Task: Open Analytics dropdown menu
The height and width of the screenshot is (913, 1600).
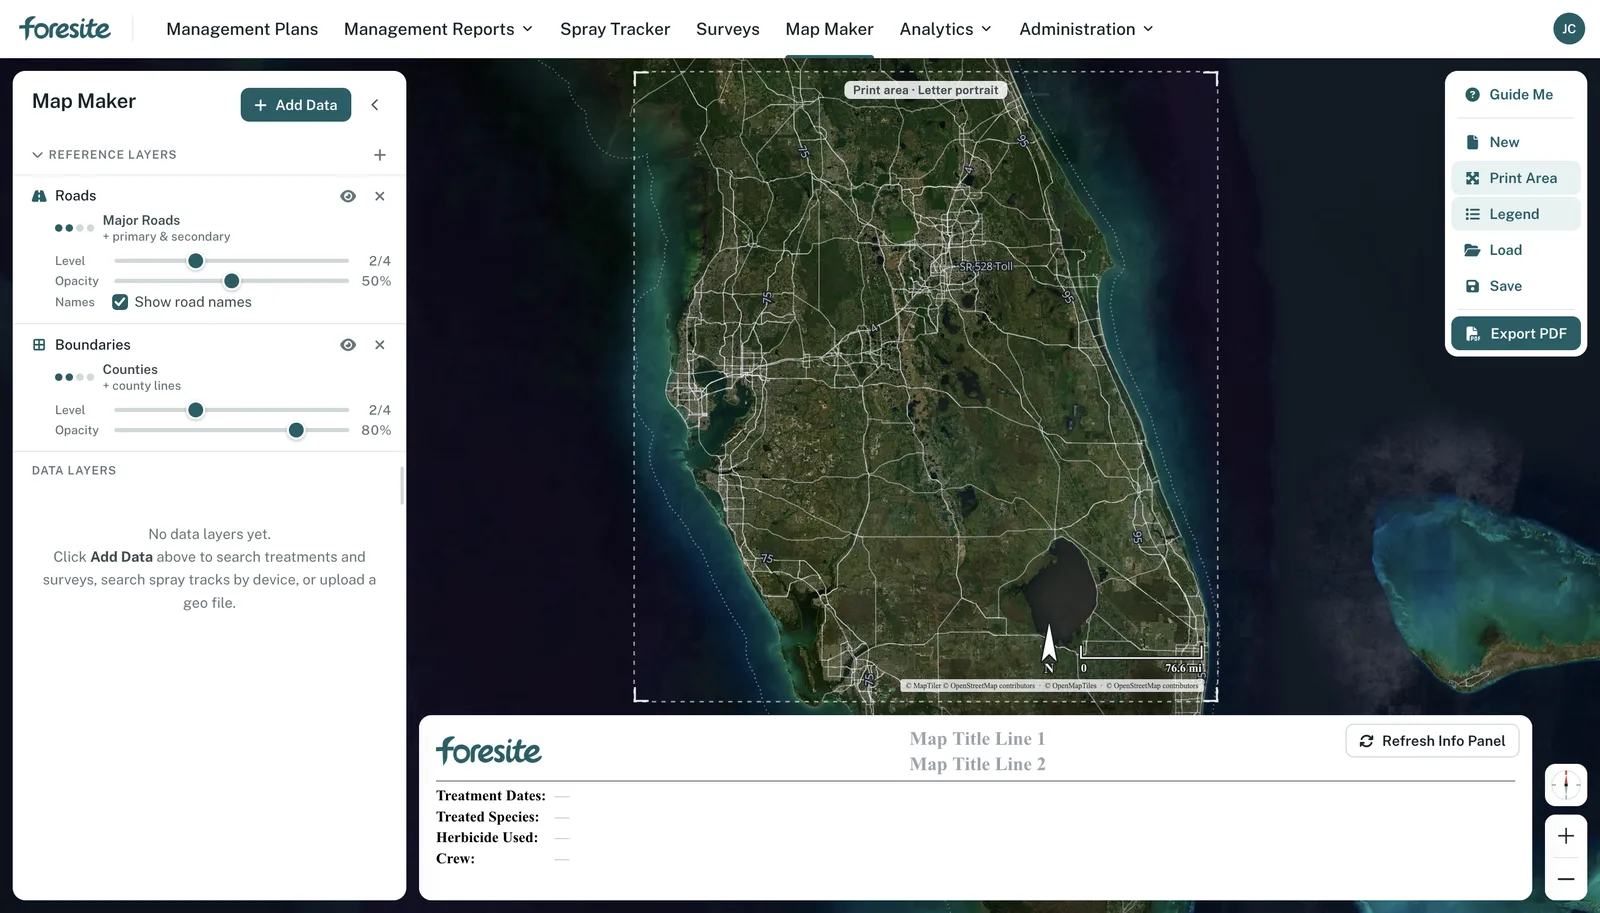Action: pos(945,29)
